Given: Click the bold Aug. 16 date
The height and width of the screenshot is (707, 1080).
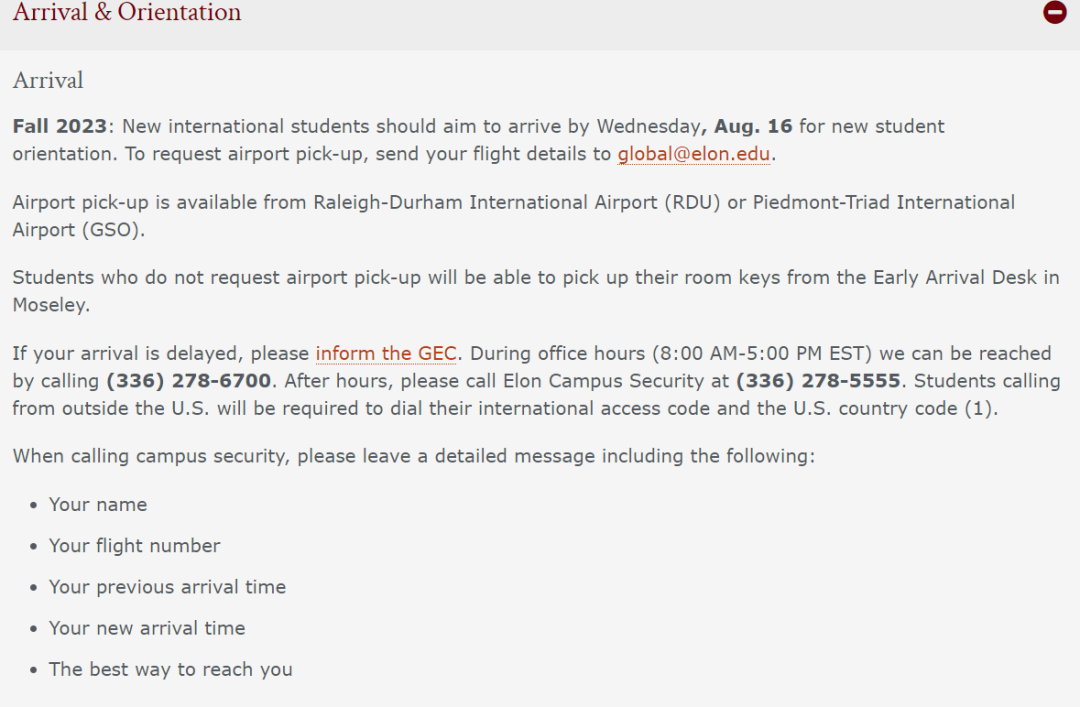Looking at the screenshot, I should click(x=753, y=126).
